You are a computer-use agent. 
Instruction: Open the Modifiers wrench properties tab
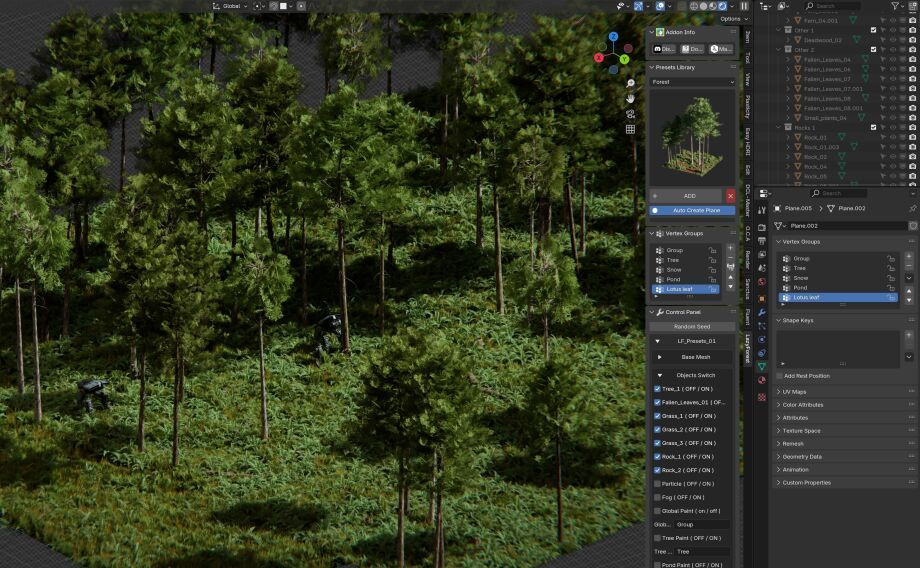point(761,312)
